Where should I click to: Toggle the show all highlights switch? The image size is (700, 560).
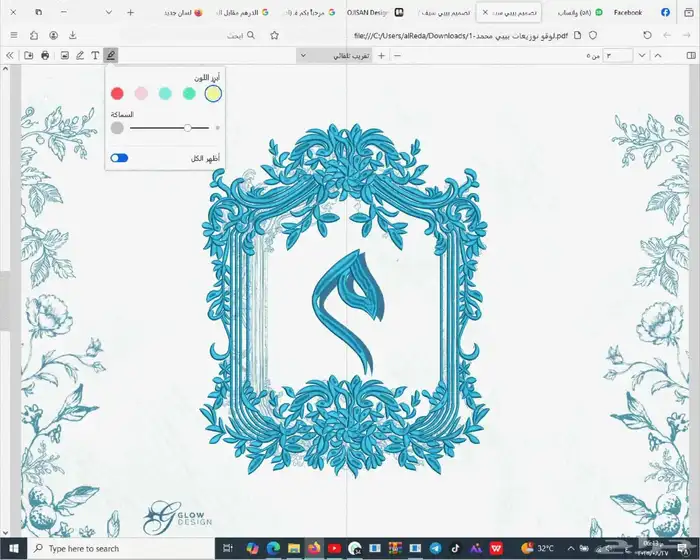coord(119,158)
